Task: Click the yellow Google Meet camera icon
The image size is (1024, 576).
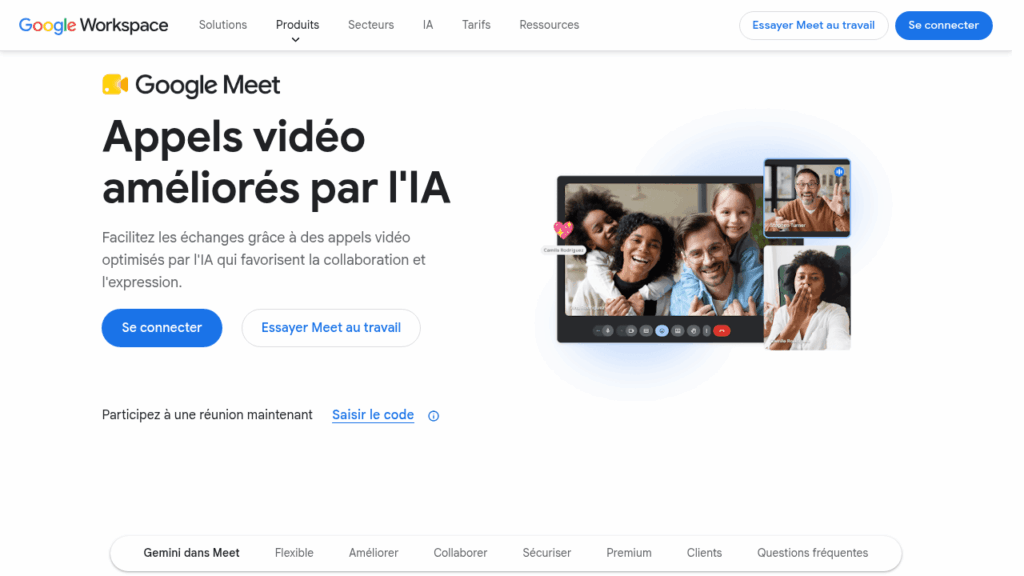Action: pyautogui.click(x=115, y=85)
